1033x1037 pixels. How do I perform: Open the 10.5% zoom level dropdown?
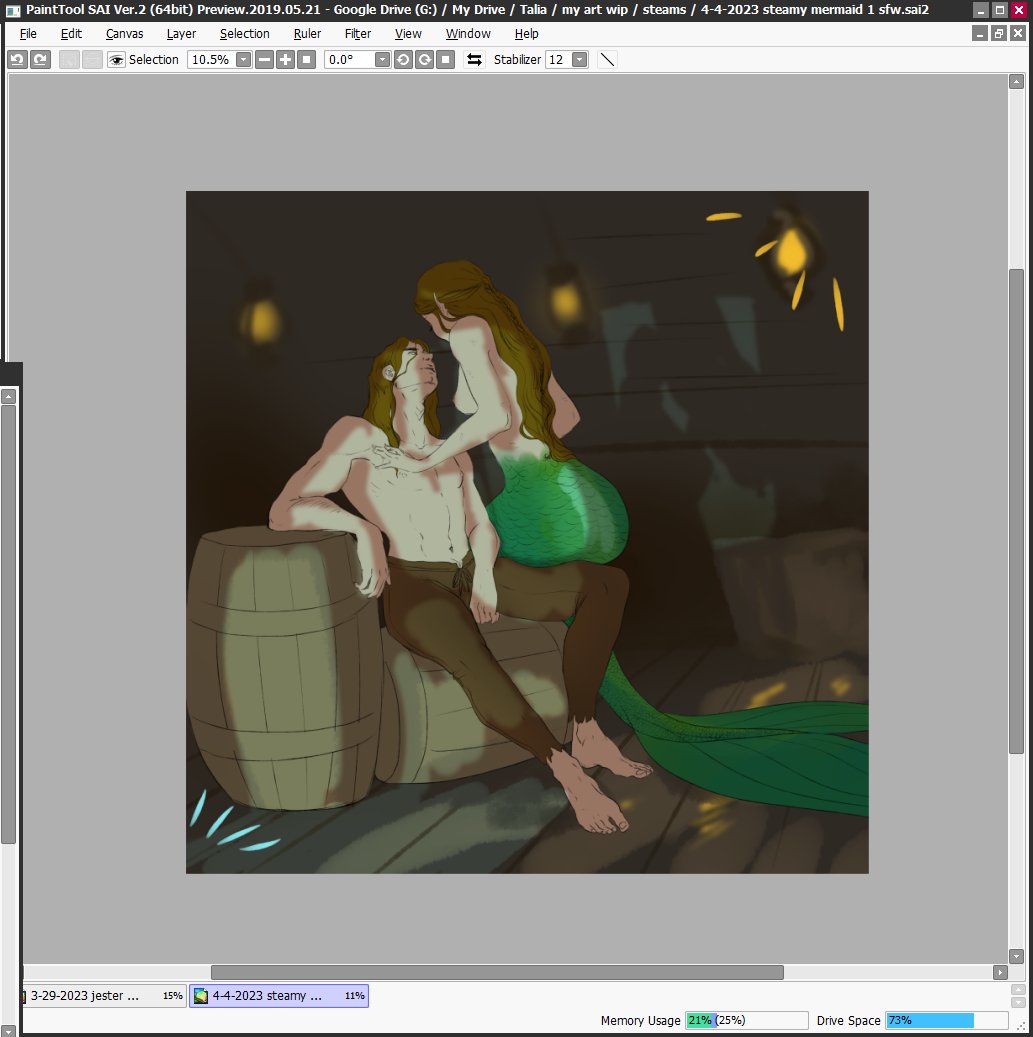[243, 60]
